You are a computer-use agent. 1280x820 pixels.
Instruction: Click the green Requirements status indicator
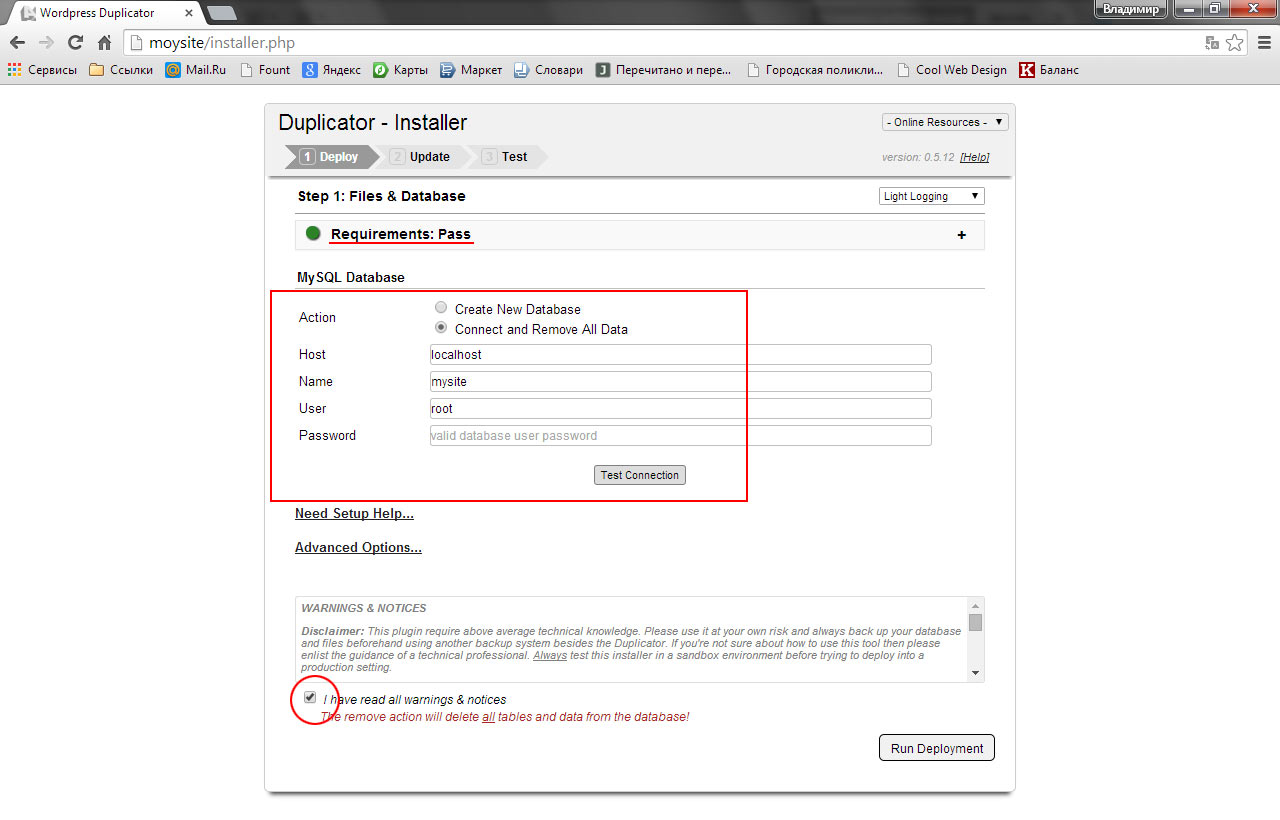(313, 234)
